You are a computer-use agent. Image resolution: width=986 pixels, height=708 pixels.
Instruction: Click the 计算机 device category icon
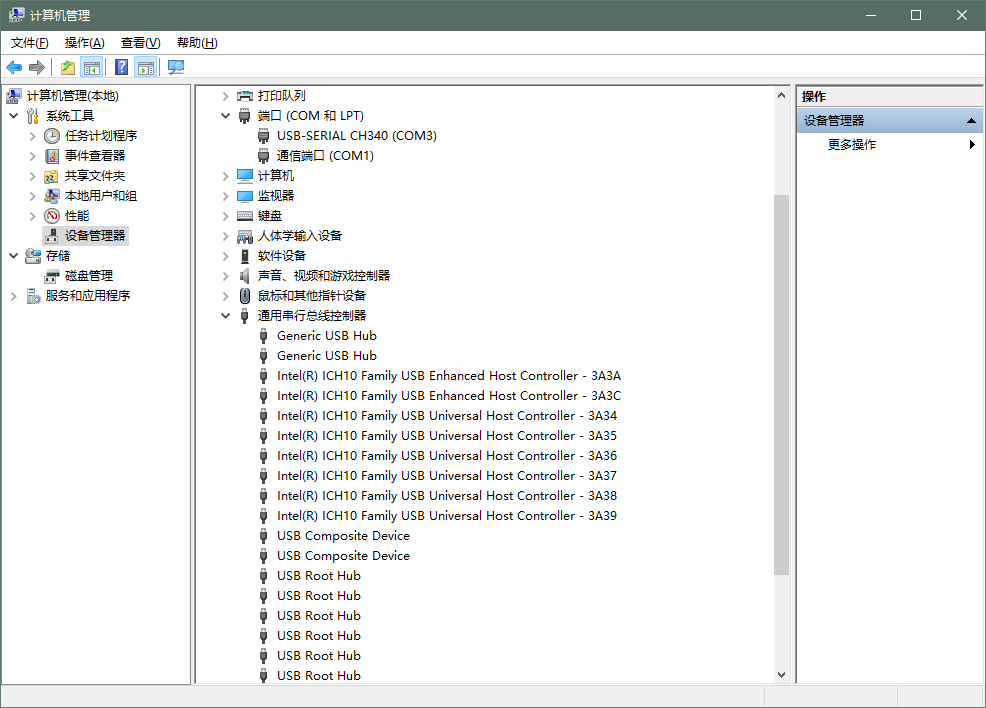[245, 176]
